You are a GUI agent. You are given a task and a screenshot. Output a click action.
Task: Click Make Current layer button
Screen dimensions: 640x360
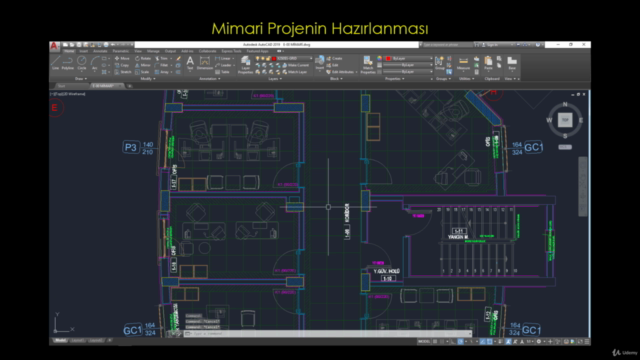click(x=296, y=65)
